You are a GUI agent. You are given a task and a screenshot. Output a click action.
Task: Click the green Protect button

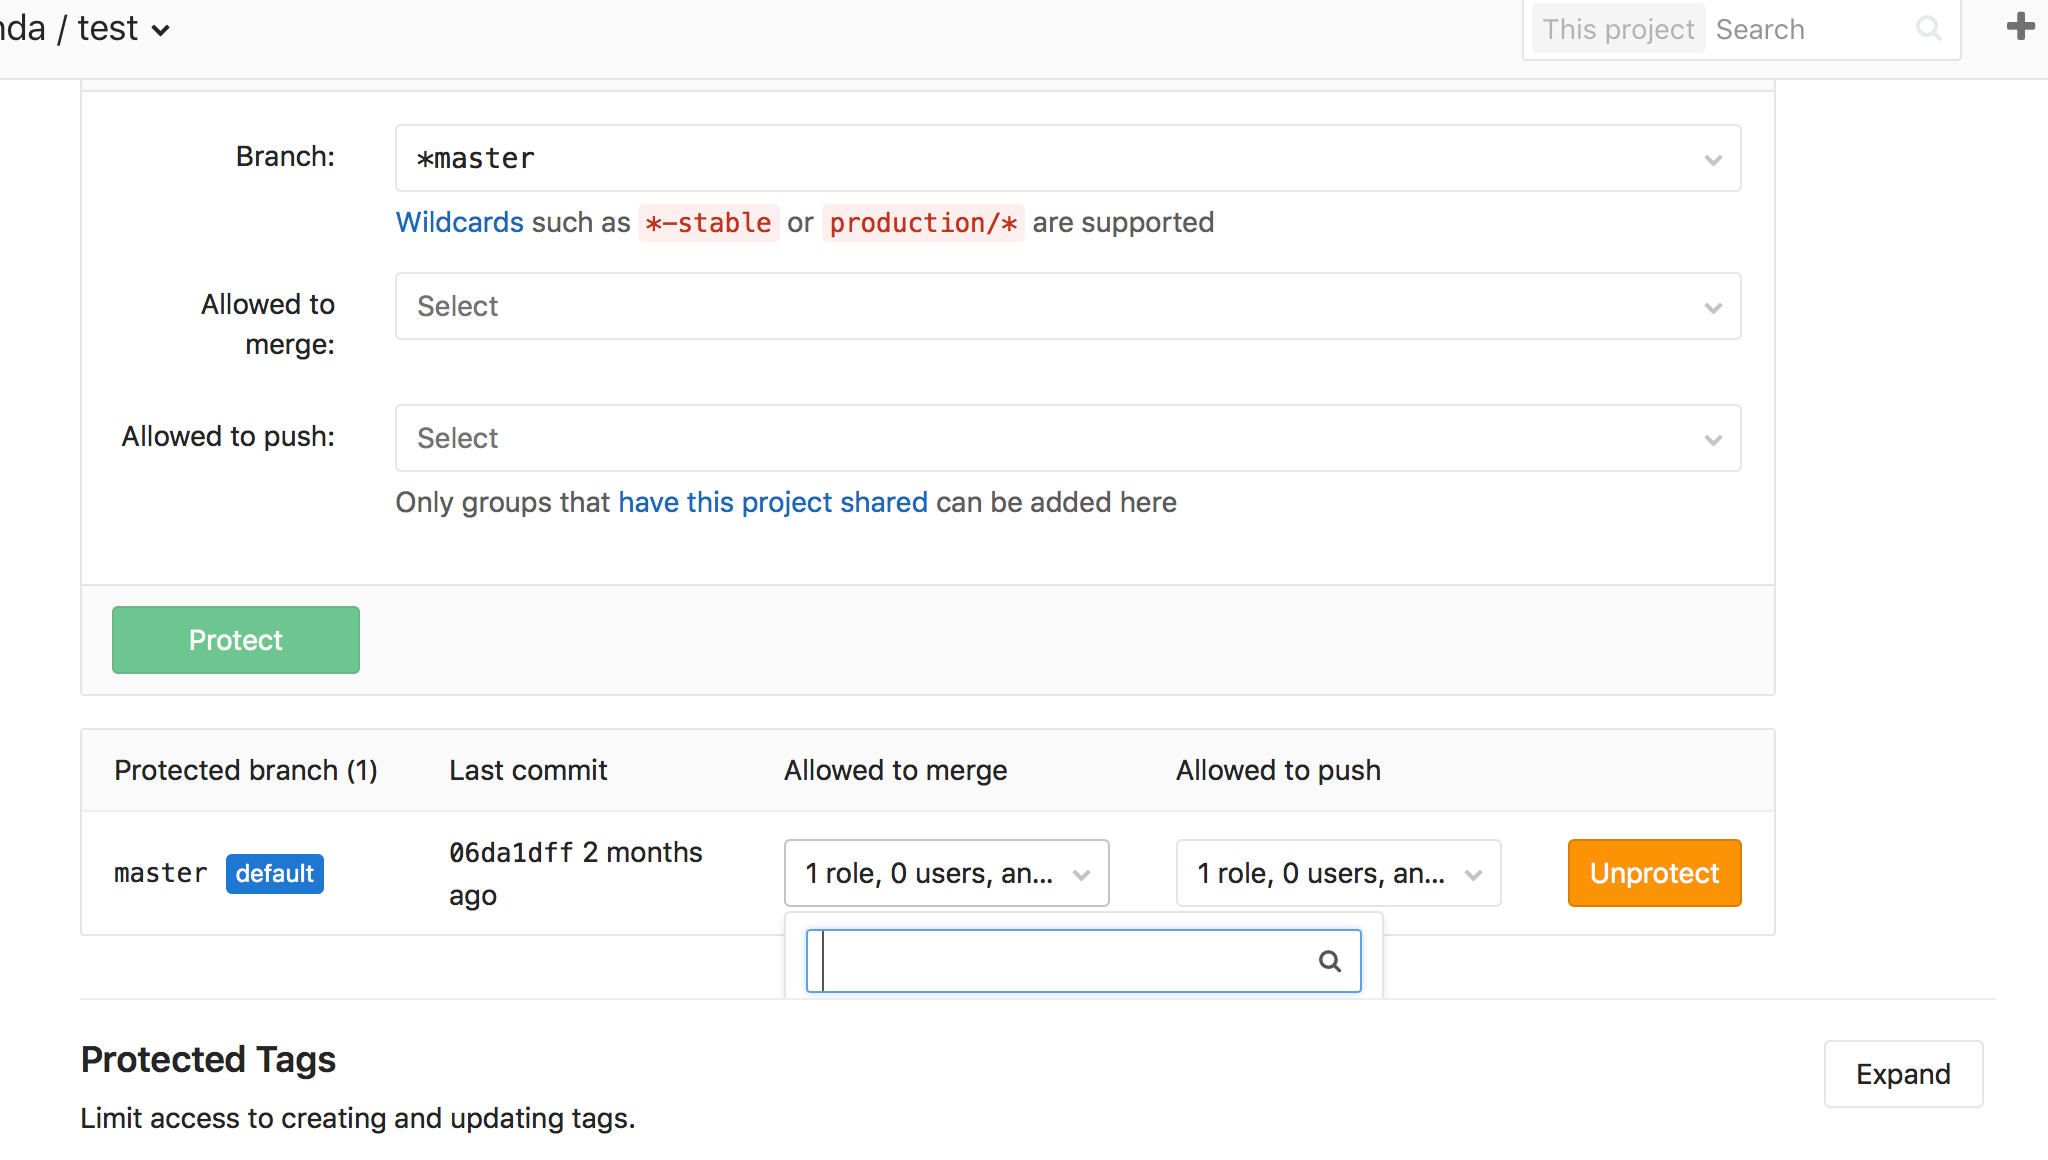pyautogui.click(x=236, y=640)
